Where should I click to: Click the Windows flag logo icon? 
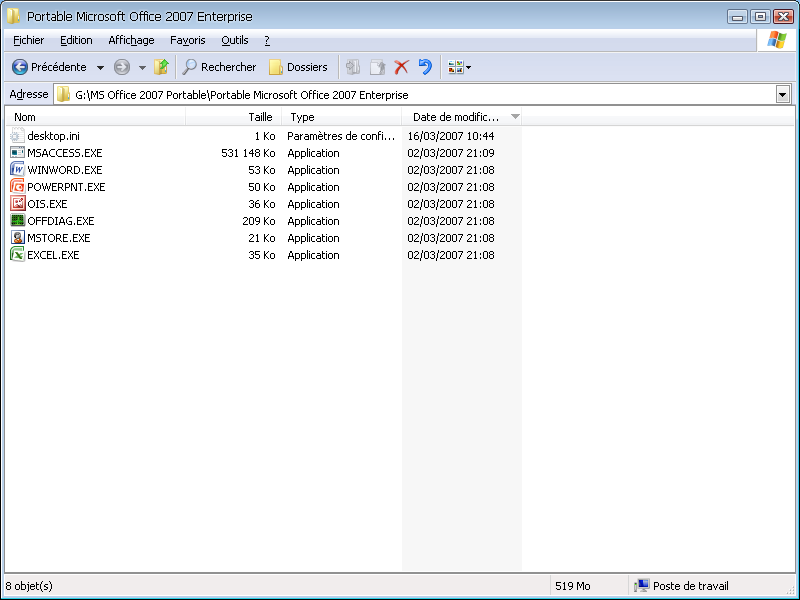coord(777,40)
